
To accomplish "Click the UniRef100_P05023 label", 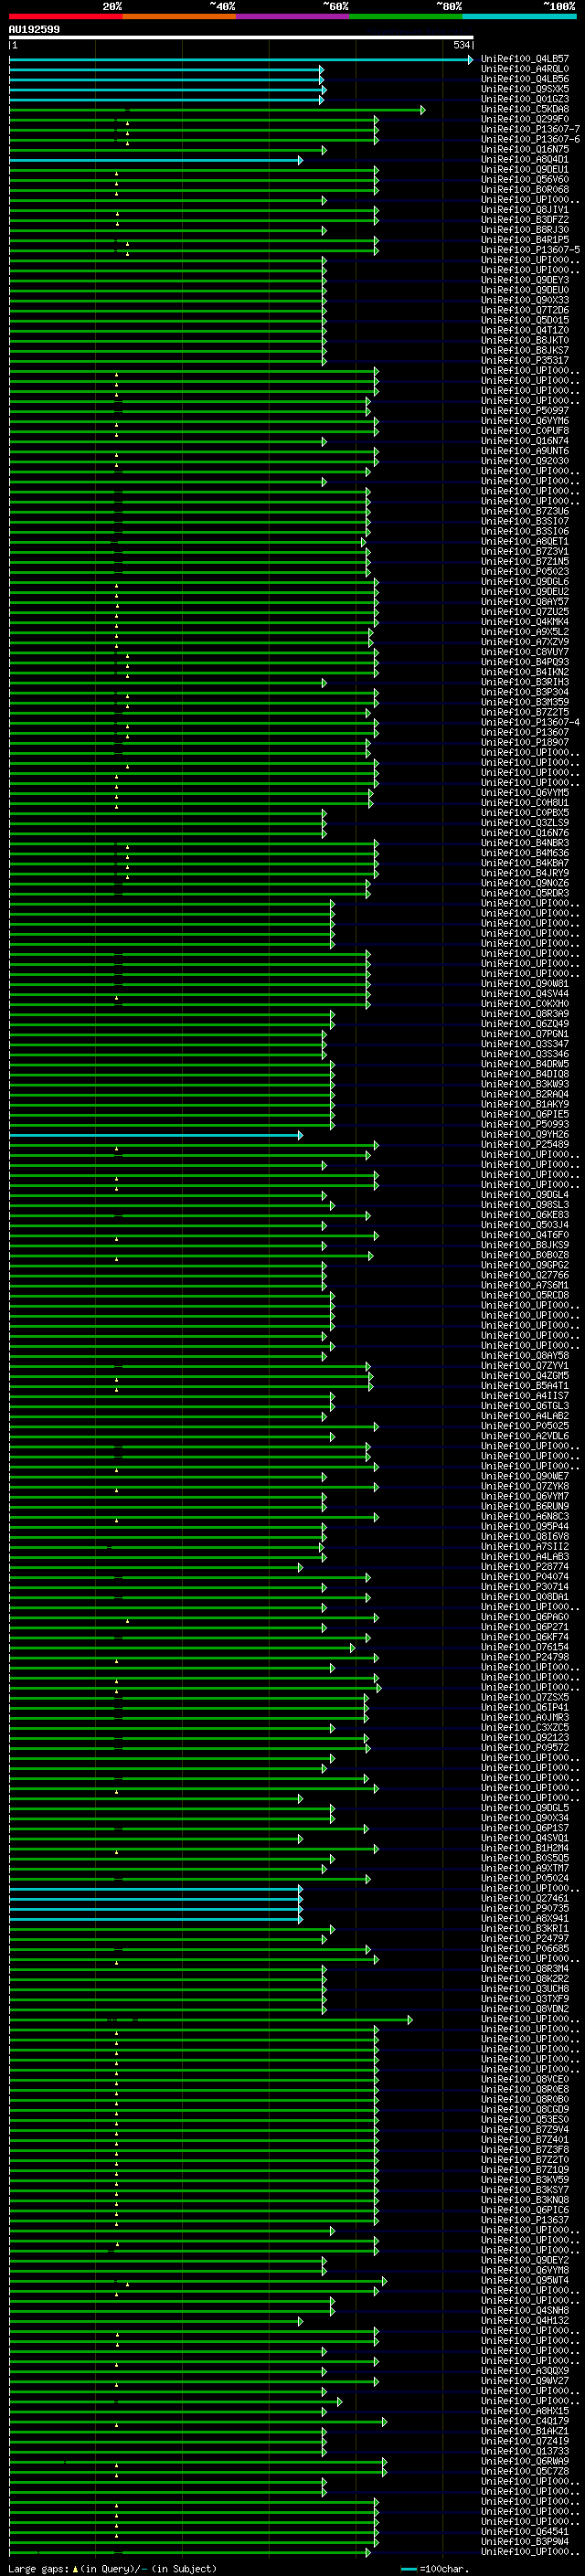I will (x=525, y=572).
